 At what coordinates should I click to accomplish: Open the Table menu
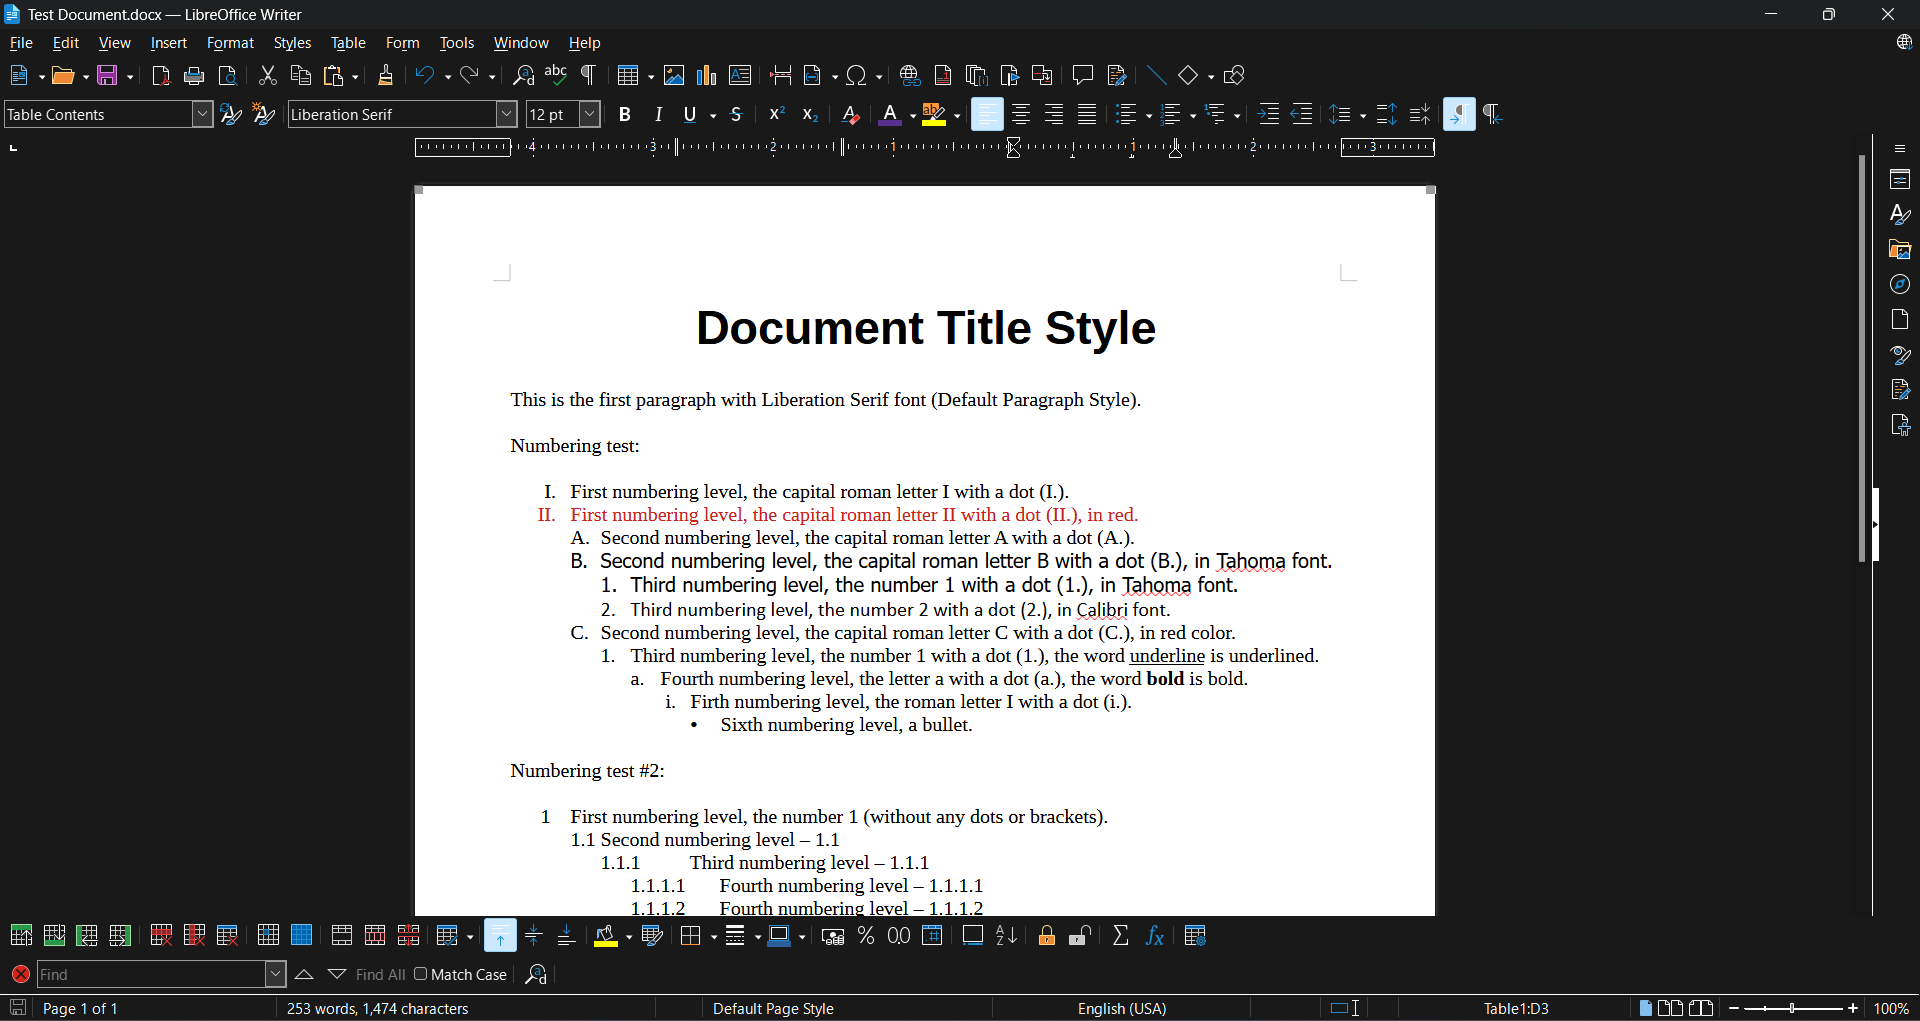click(x=348, y=43)
